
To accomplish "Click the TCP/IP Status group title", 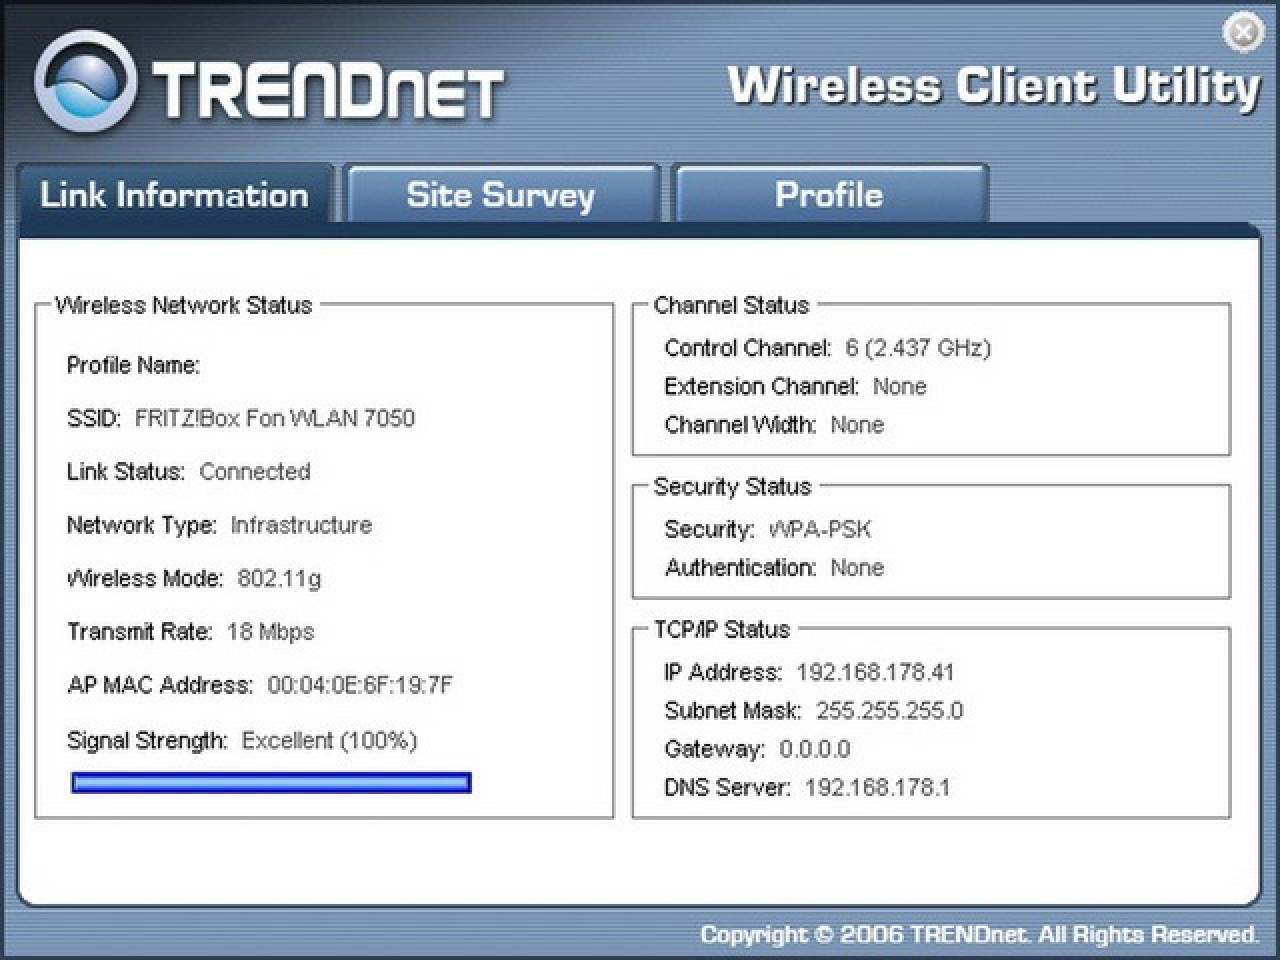I will (x=722, y=629).
